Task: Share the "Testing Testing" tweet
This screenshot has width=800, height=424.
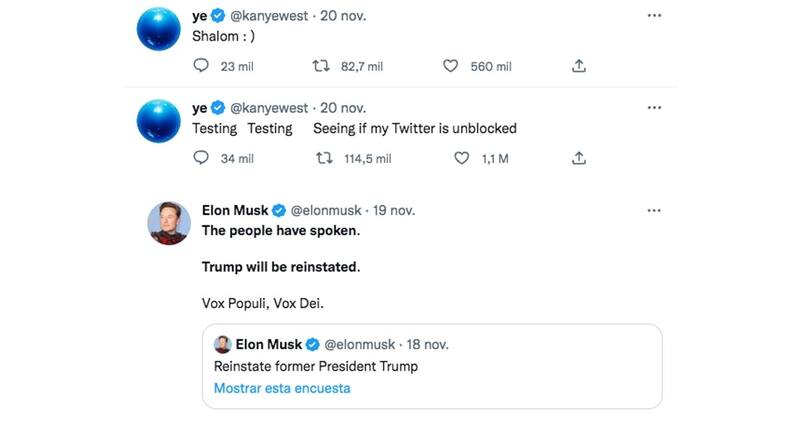Action: [x=578, y=158]
